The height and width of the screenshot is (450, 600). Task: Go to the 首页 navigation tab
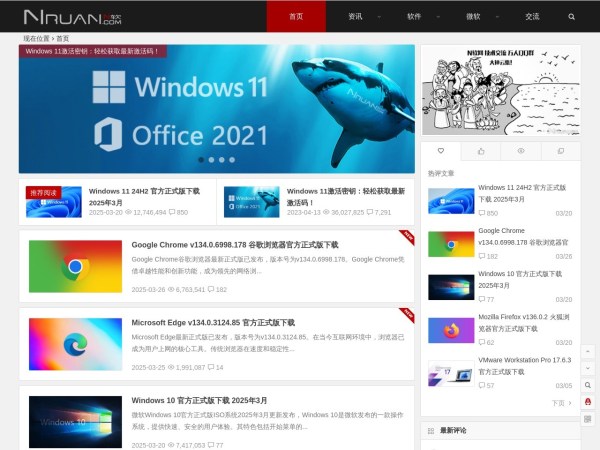click(x=296, y=17)
